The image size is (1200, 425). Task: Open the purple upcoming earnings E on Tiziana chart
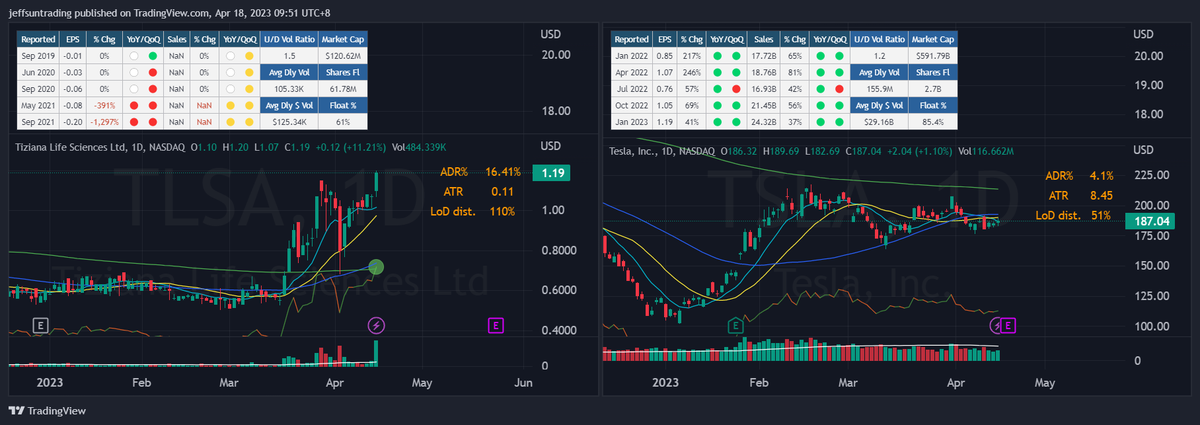pos(495,325)
